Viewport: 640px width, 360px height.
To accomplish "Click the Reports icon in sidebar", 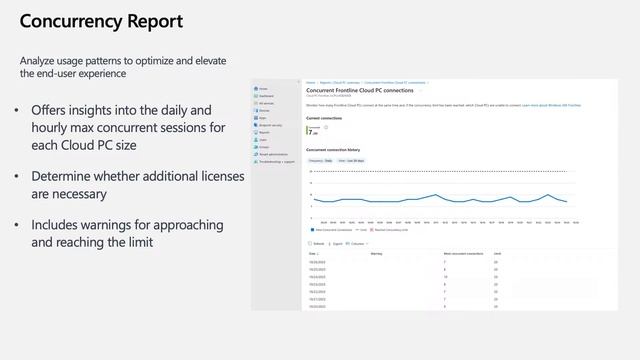I will 256,133.
